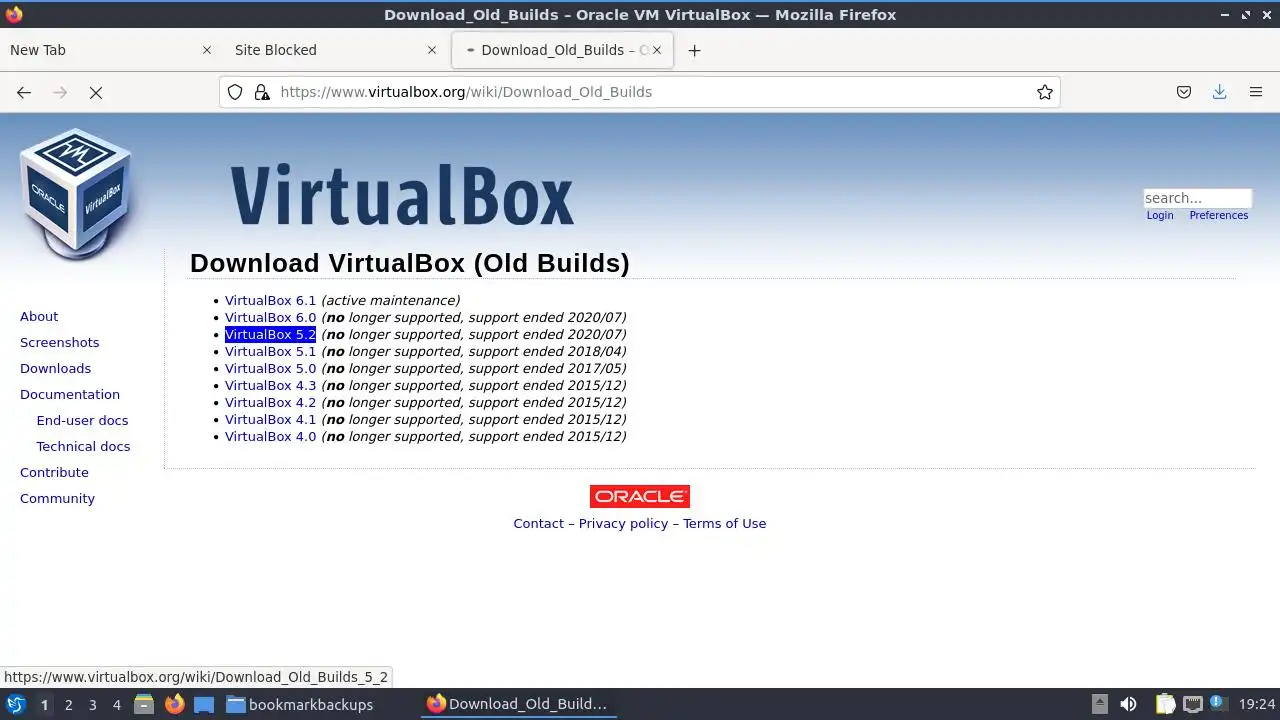
Task: Open the VirtualBox 4.2 link
Action: pos(270,402)
